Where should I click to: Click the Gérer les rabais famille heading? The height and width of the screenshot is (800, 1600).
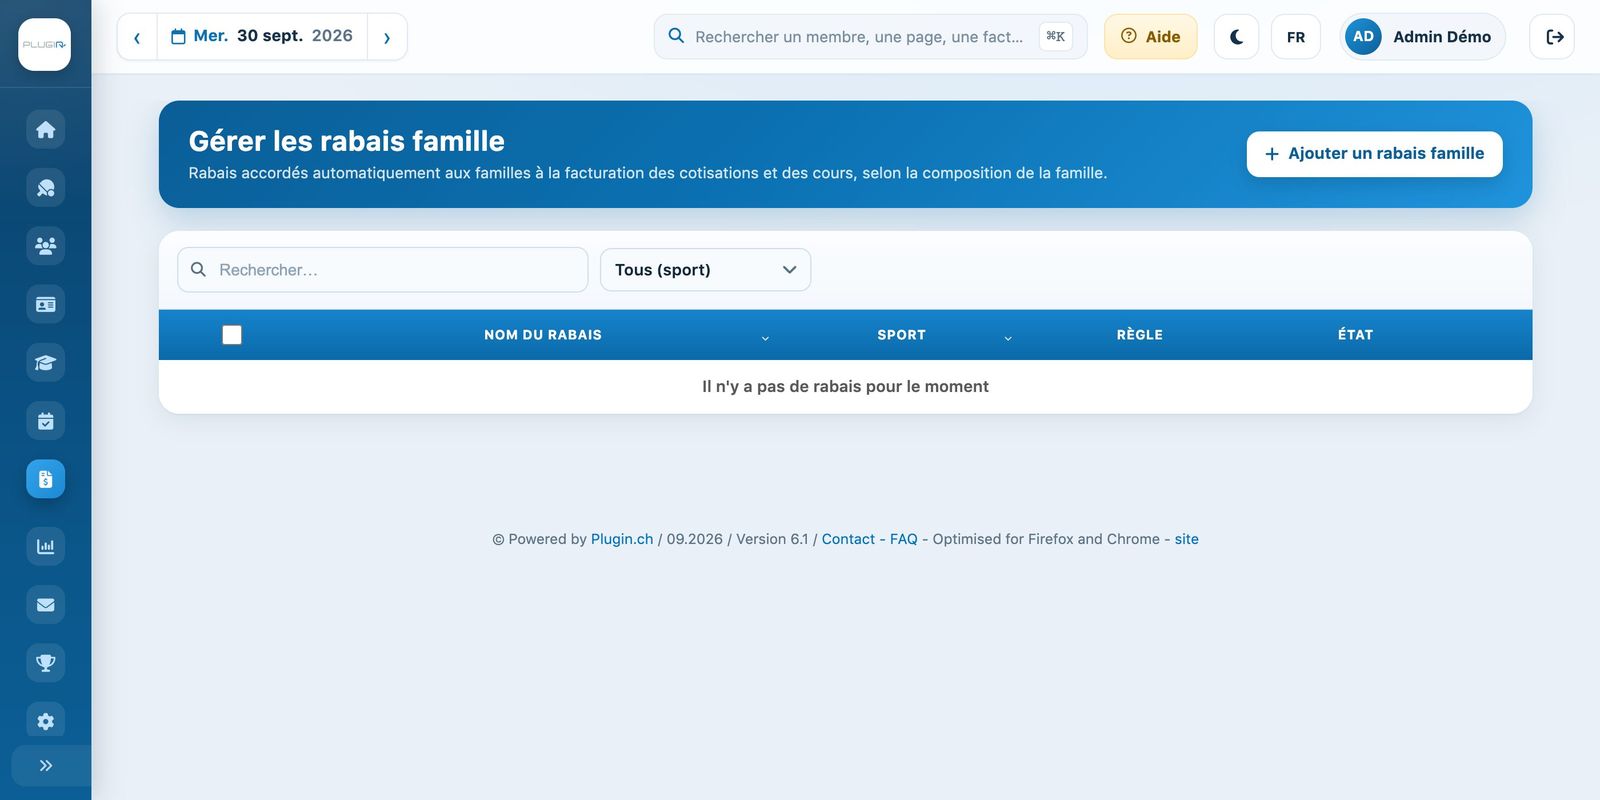[347, 141]
